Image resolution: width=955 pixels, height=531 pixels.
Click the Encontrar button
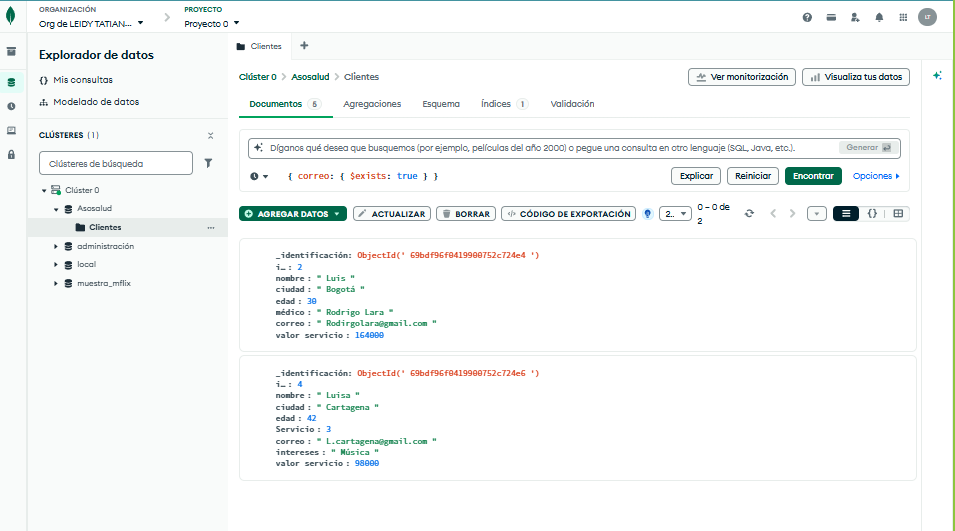click(812, 176)
